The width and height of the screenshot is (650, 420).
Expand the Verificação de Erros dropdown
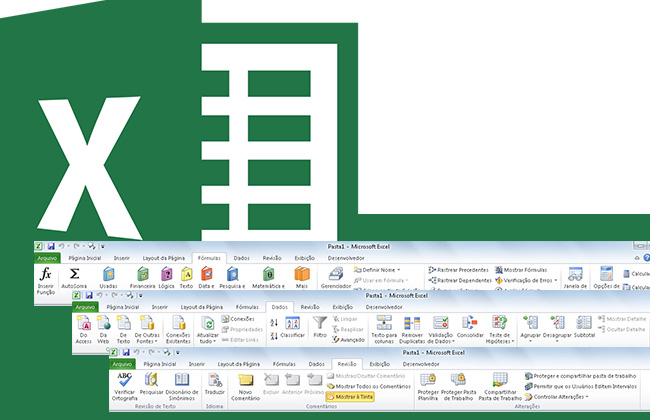pyautogui.click(x=555, y=281)
